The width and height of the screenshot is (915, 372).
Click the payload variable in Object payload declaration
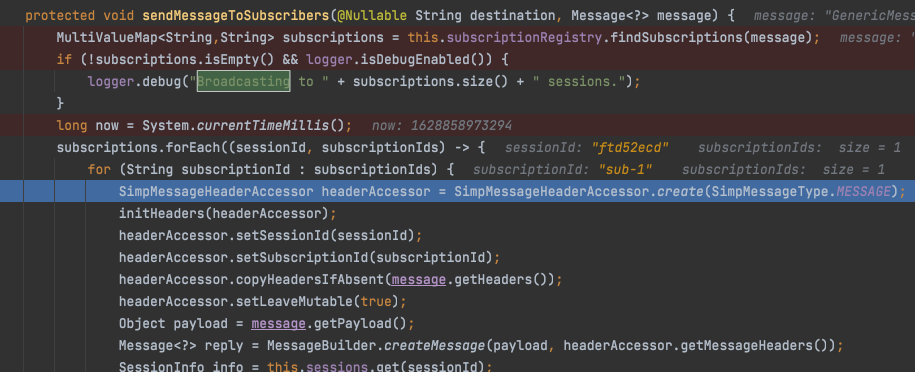point(201,324)
